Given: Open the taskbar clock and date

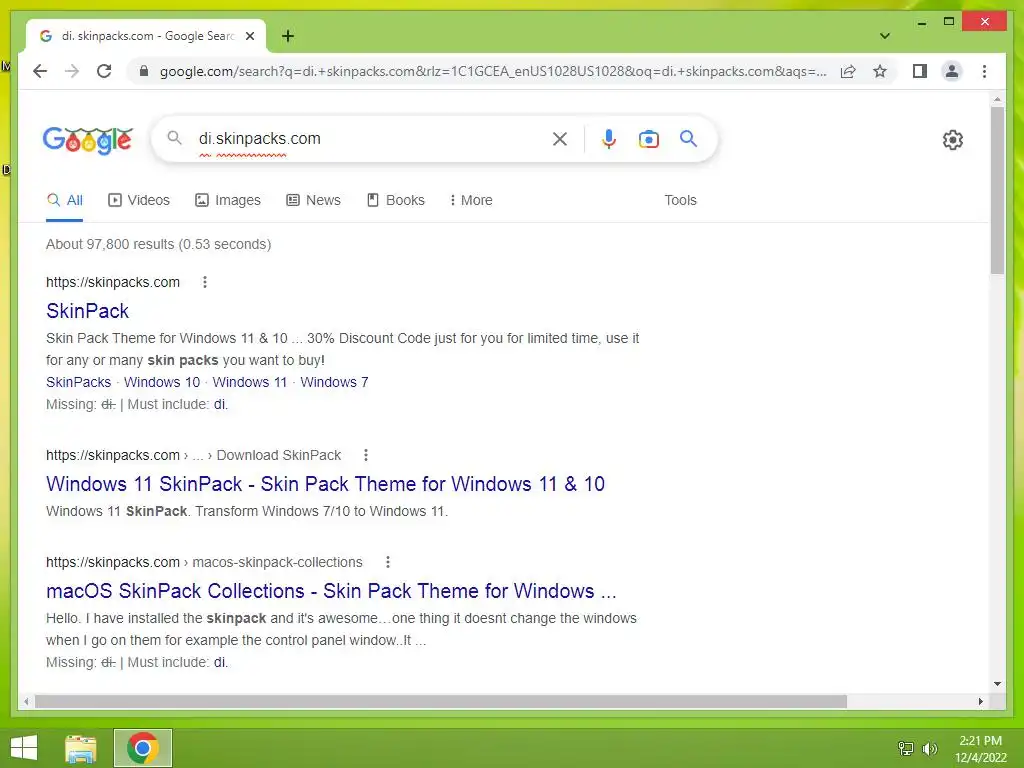Looking at the screenshot, I should 980,748.
